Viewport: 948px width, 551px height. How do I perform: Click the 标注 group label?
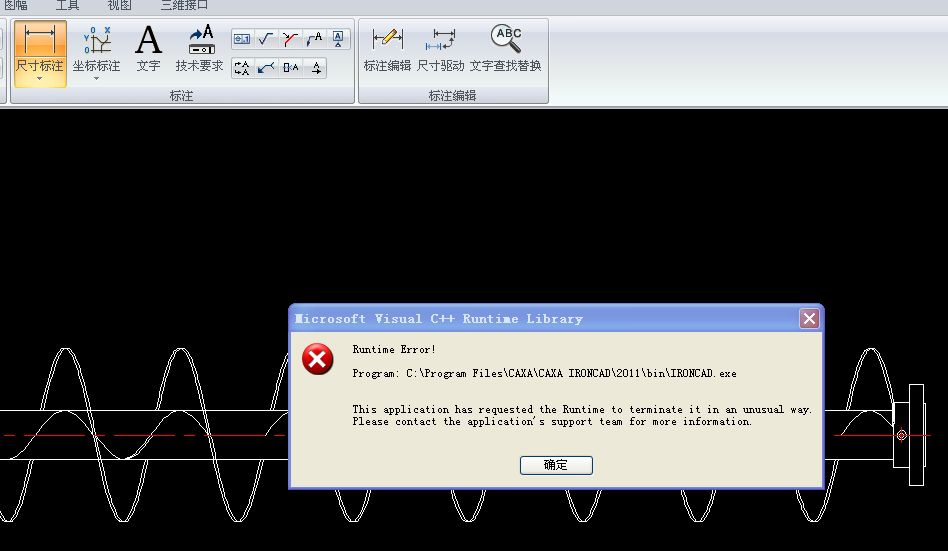click(181, 96)
